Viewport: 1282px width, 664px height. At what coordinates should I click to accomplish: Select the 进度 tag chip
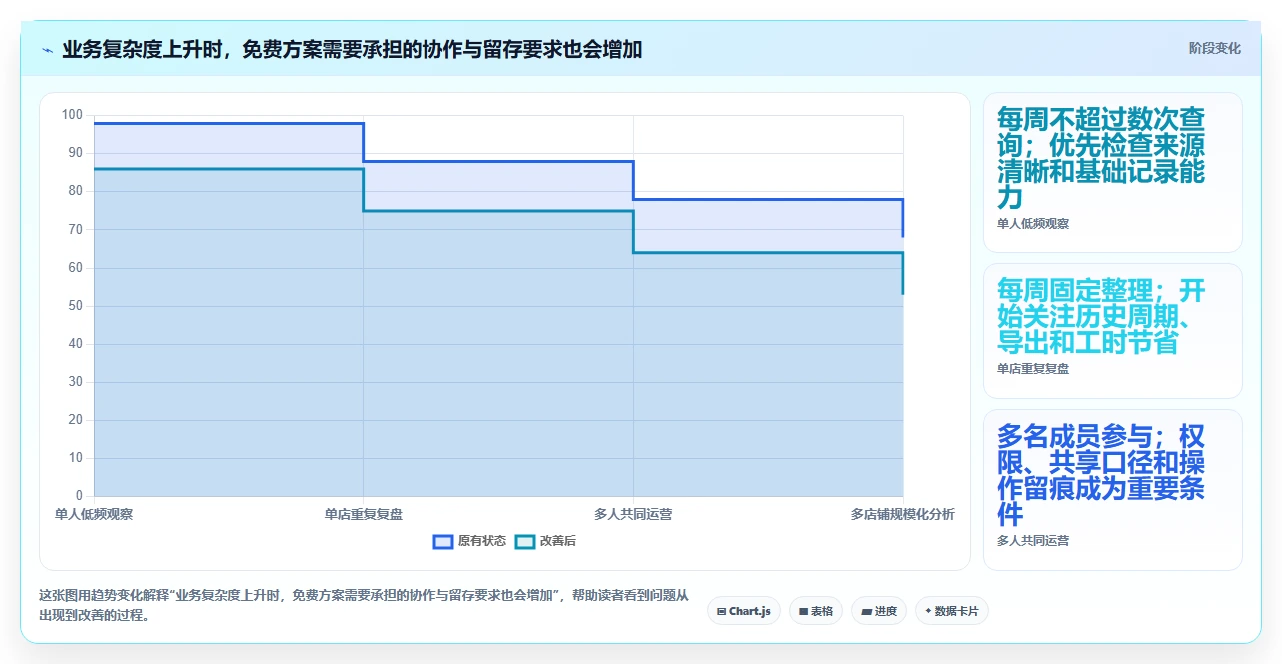coord(879,611)
